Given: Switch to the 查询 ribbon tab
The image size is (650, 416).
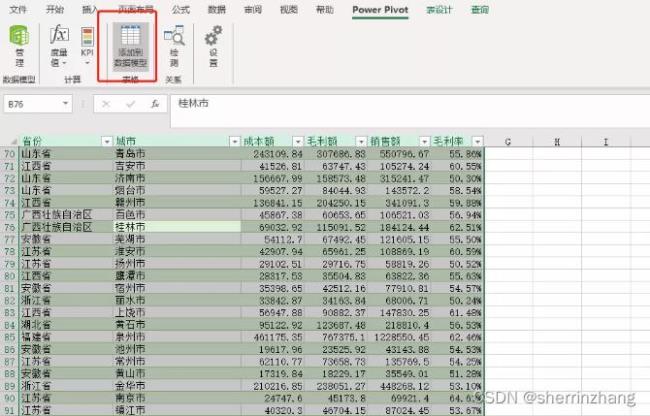Looking at the screenshot, I should [480, 9].
